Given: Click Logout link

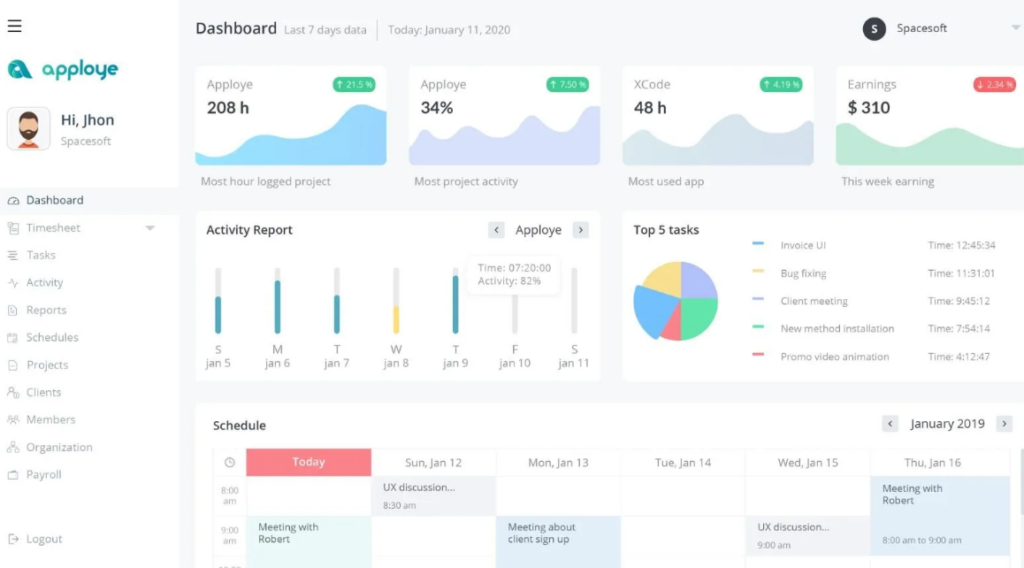Looking at the screenshot, I should [x=44, y=539].
